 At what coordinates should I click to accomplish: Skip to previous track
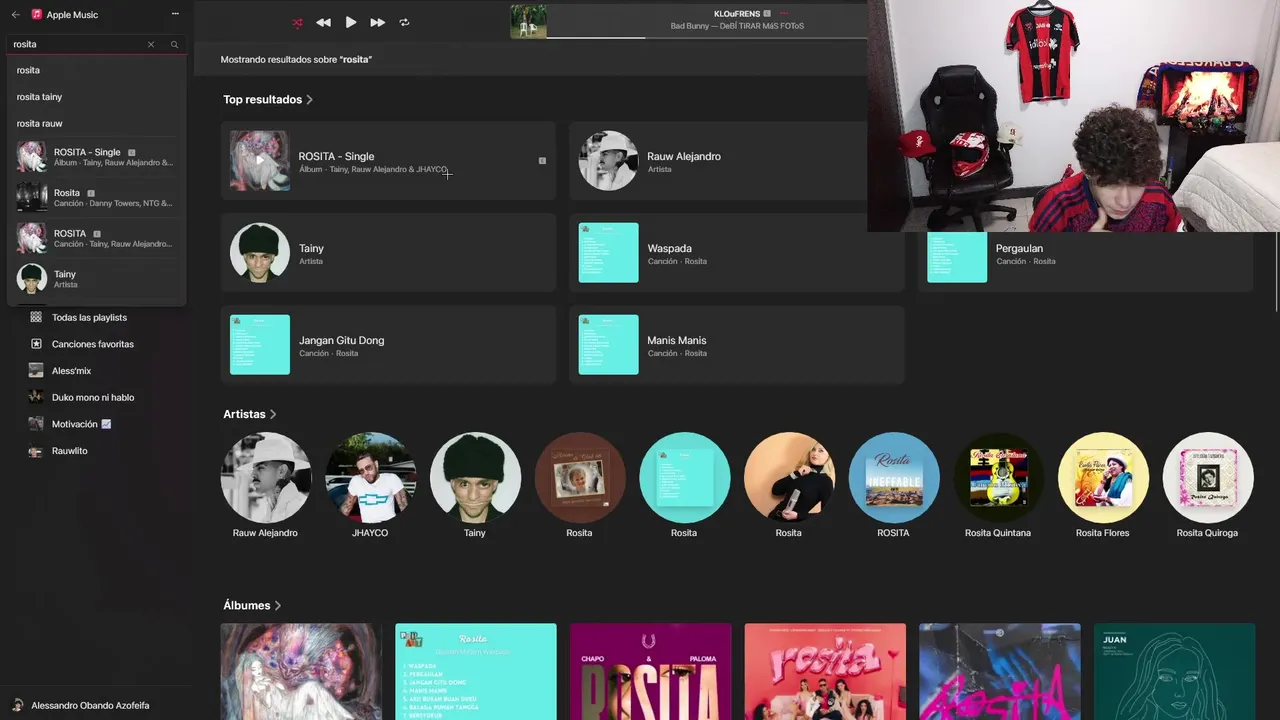[323, 22]
